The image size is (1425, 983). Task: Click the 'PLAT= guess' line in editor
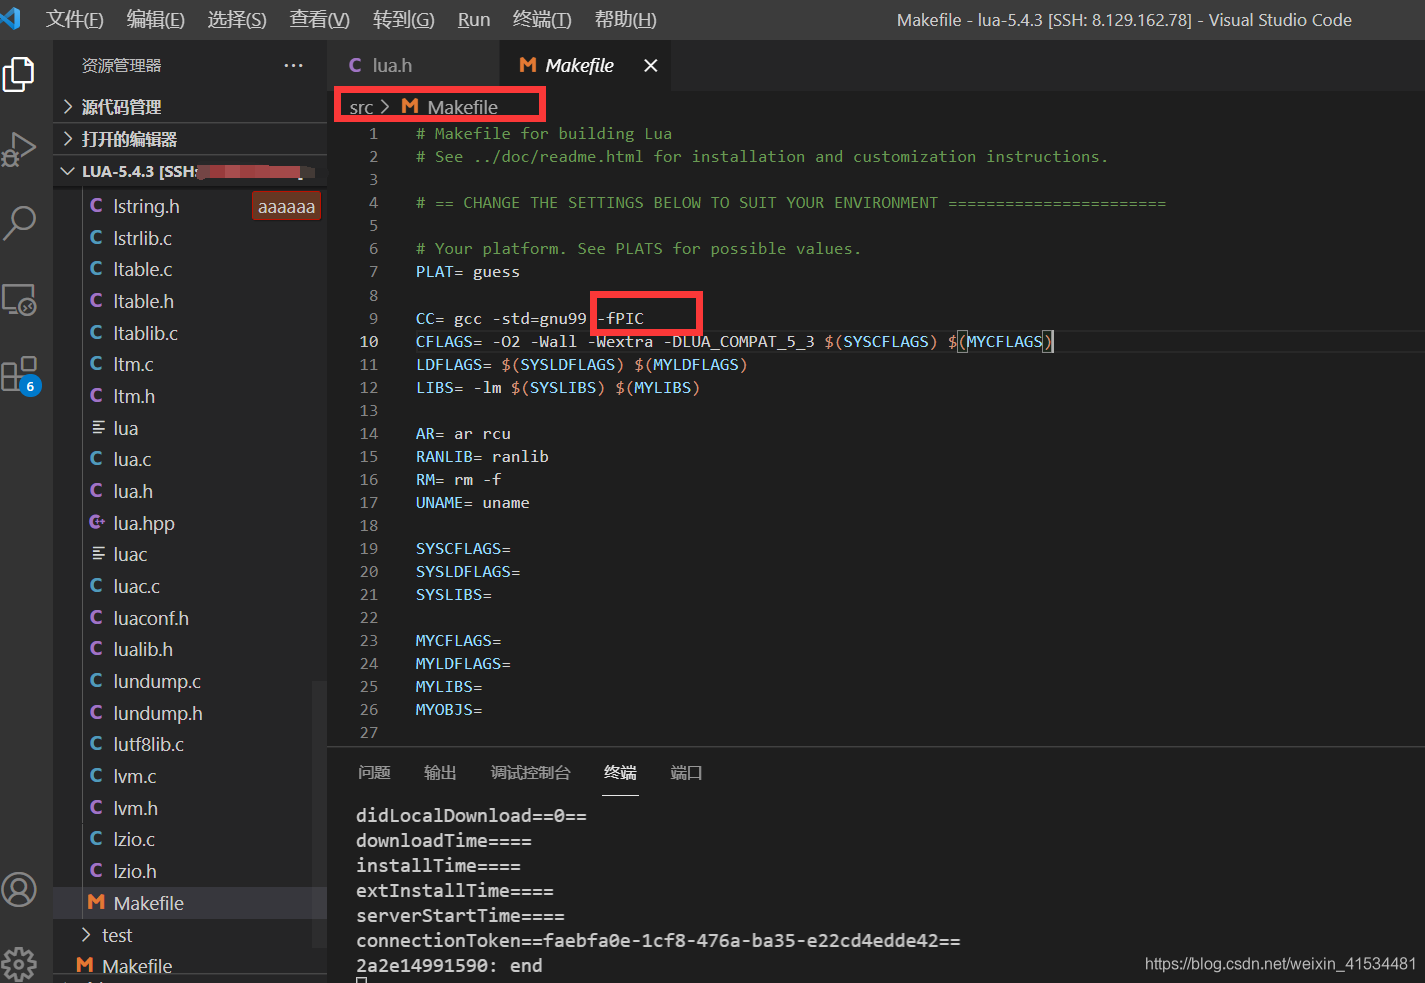tap(468, 272)
